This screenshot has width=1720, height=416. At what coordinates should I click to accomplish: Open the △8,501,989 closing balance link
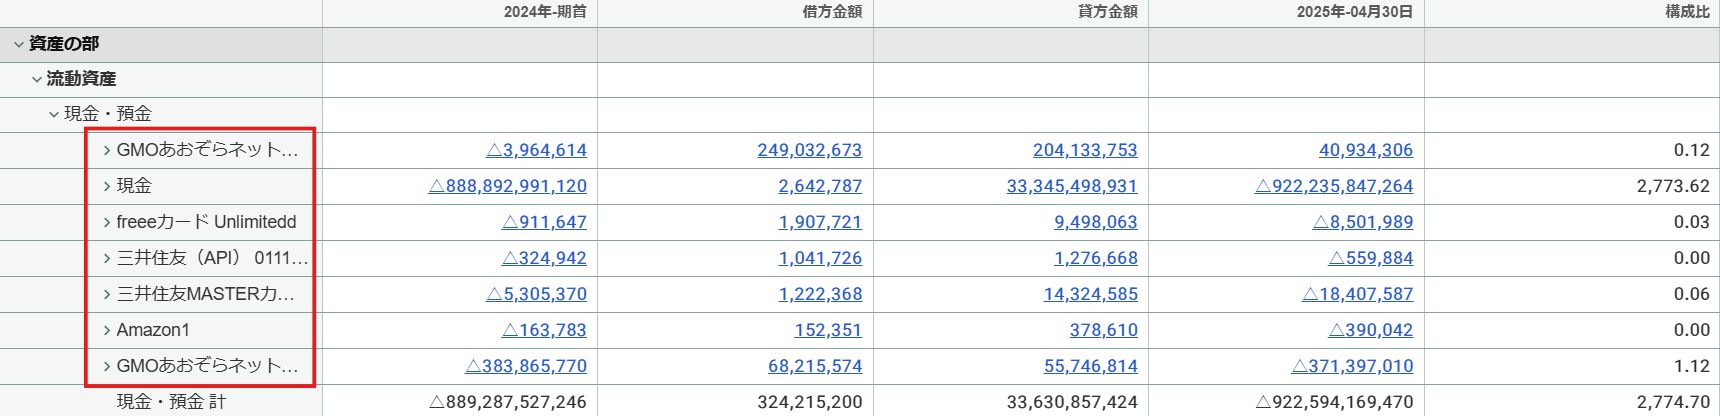(x=1363, y=222)
